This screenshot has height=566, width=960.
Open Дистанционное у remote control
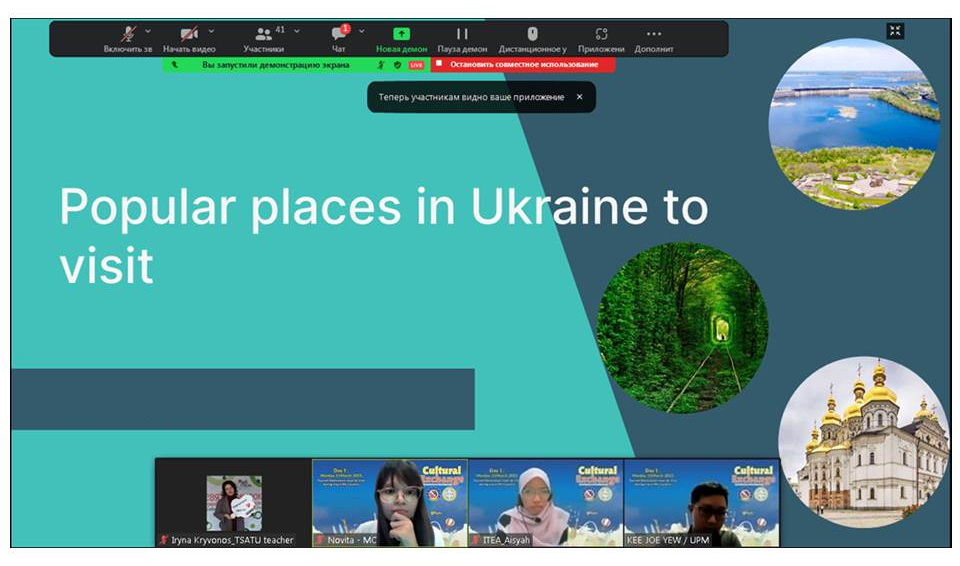tap(533, 39)
